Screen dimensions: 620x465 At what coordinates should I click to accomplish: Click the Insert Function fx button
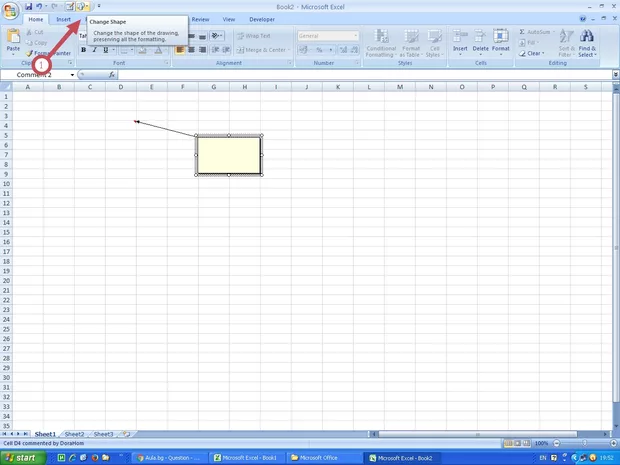click(112, 75)
